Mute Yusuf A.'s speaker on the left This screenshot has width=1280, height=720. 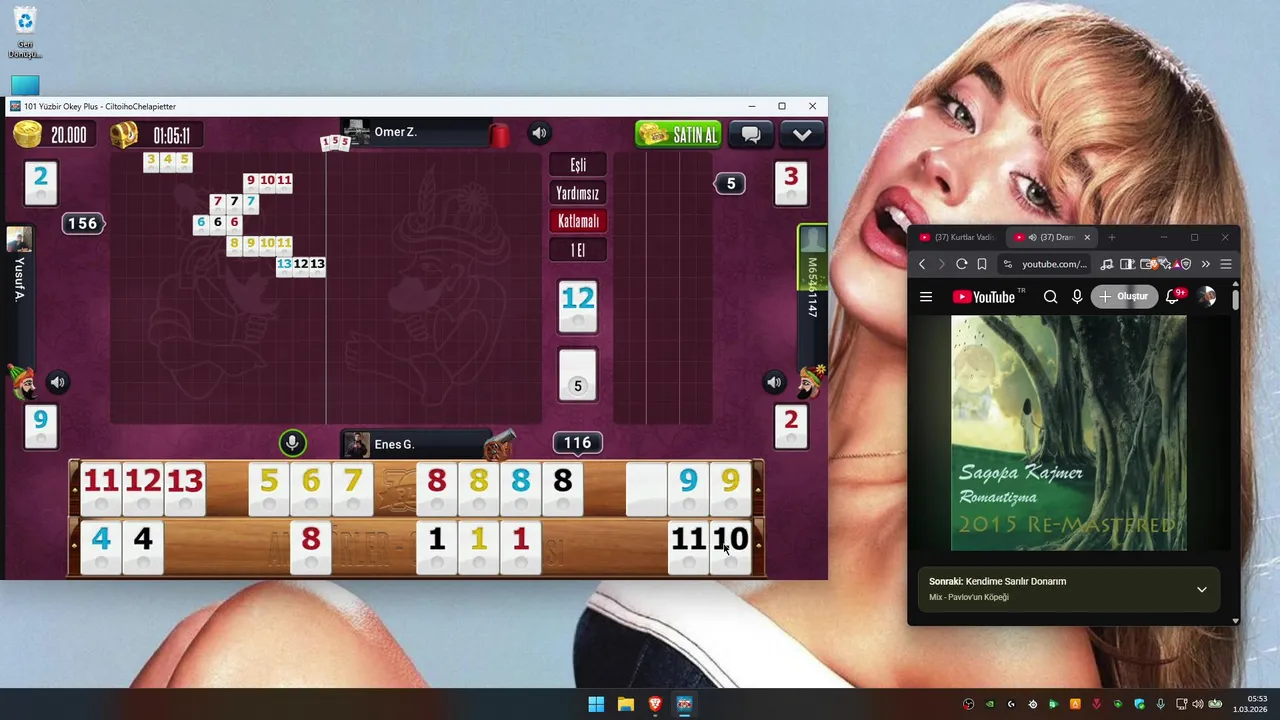pyautogui.click(x=58, y=382)
